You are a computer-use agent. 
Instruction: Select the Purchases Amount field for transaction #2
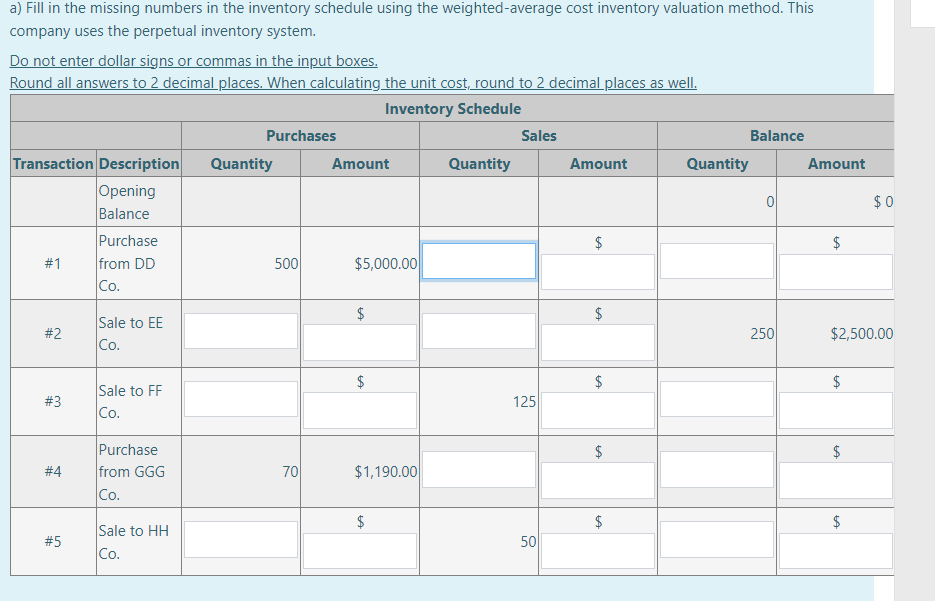pyautogui.click(x=358, y=343)
